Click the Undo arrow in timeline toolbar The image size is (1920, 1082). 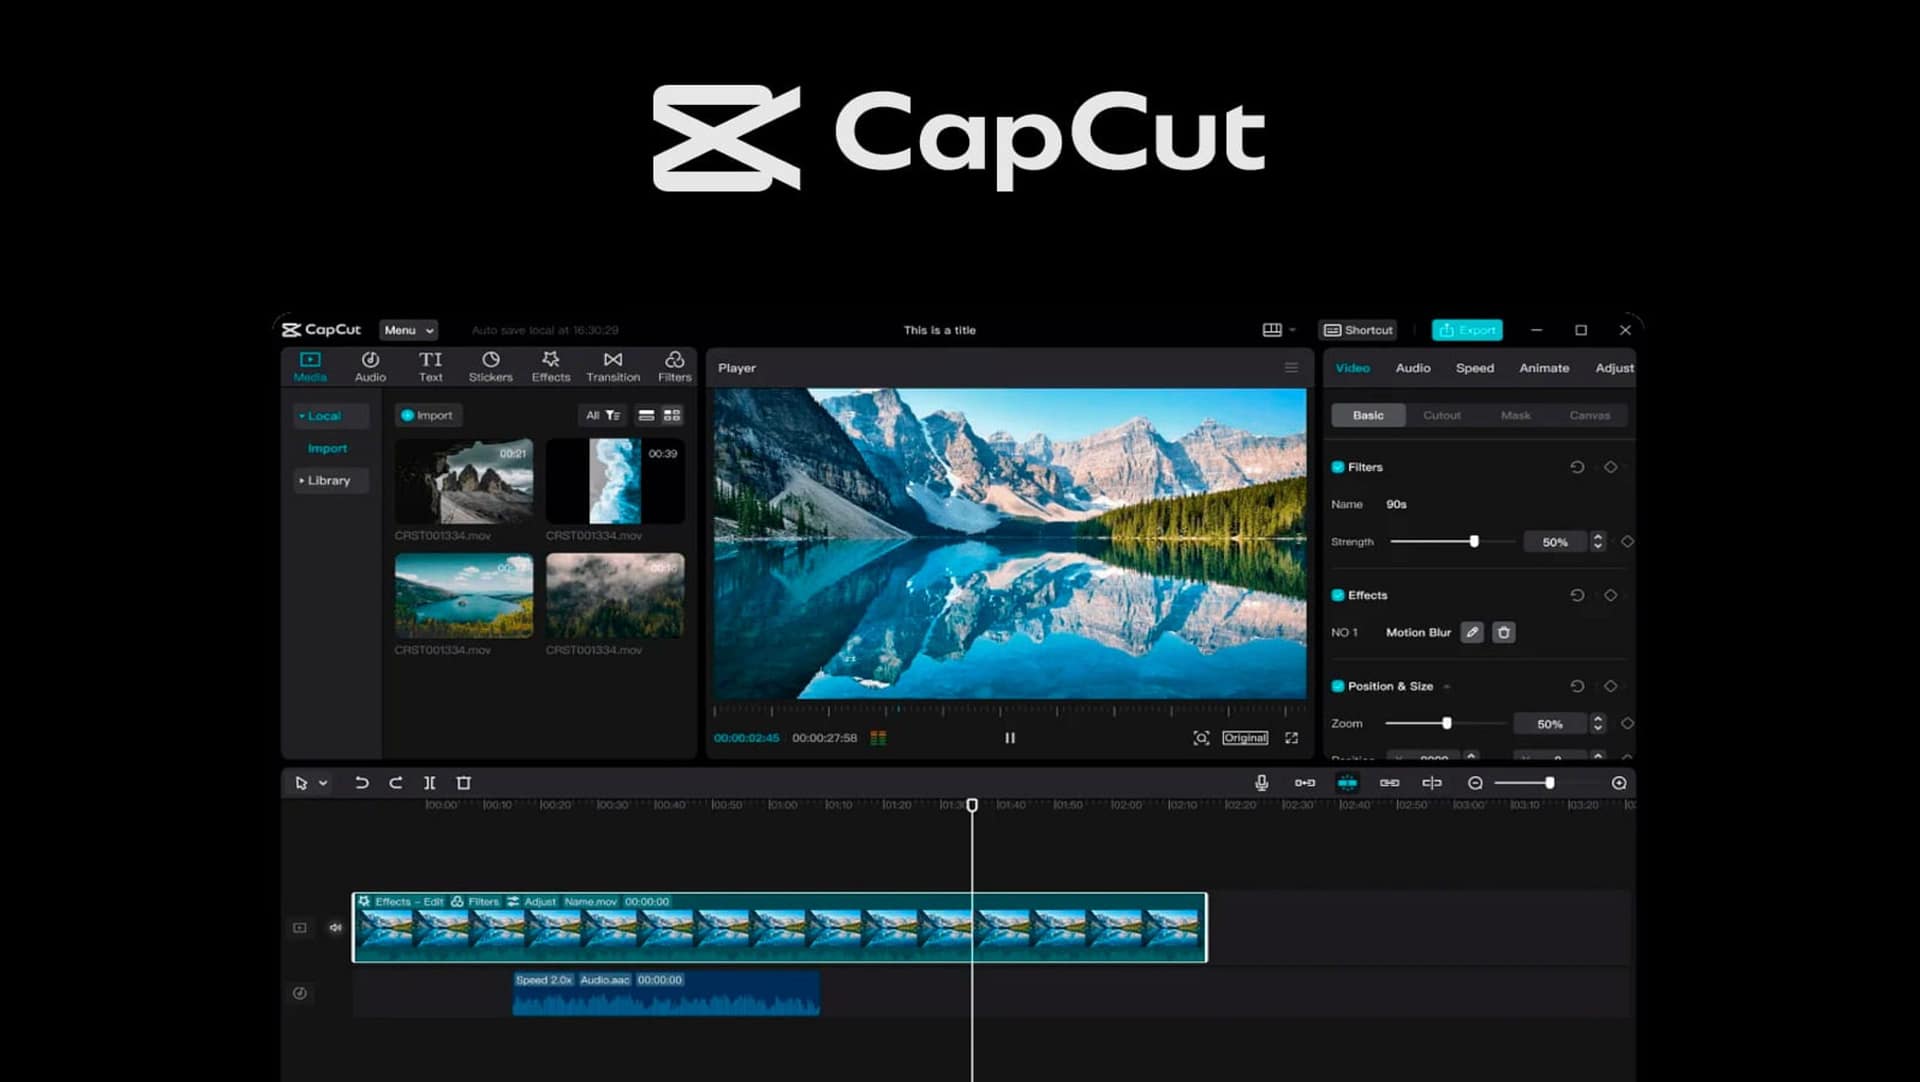pyautogui.click(x=362, y=783)
